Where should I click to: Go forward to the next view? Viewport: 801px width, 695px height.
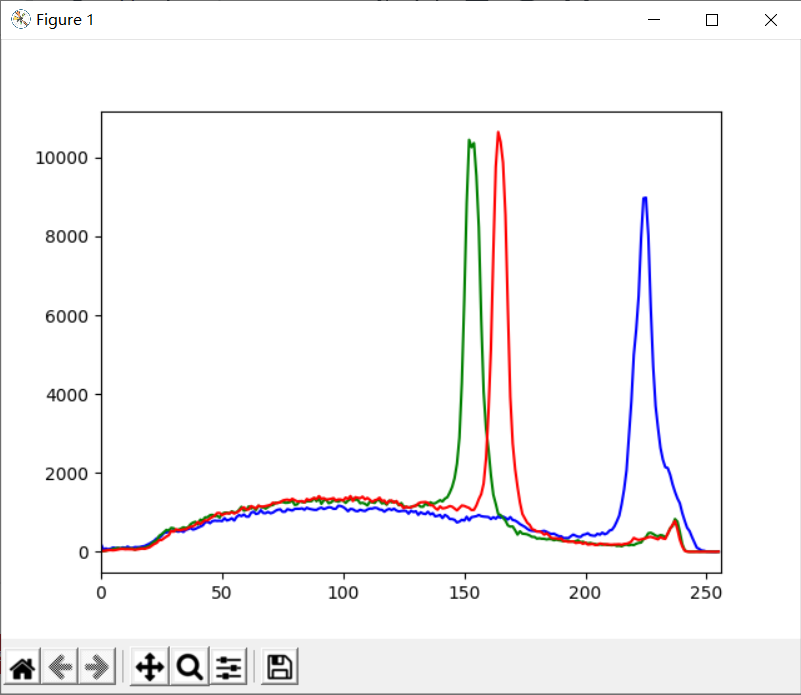click(x=97, y=667)
